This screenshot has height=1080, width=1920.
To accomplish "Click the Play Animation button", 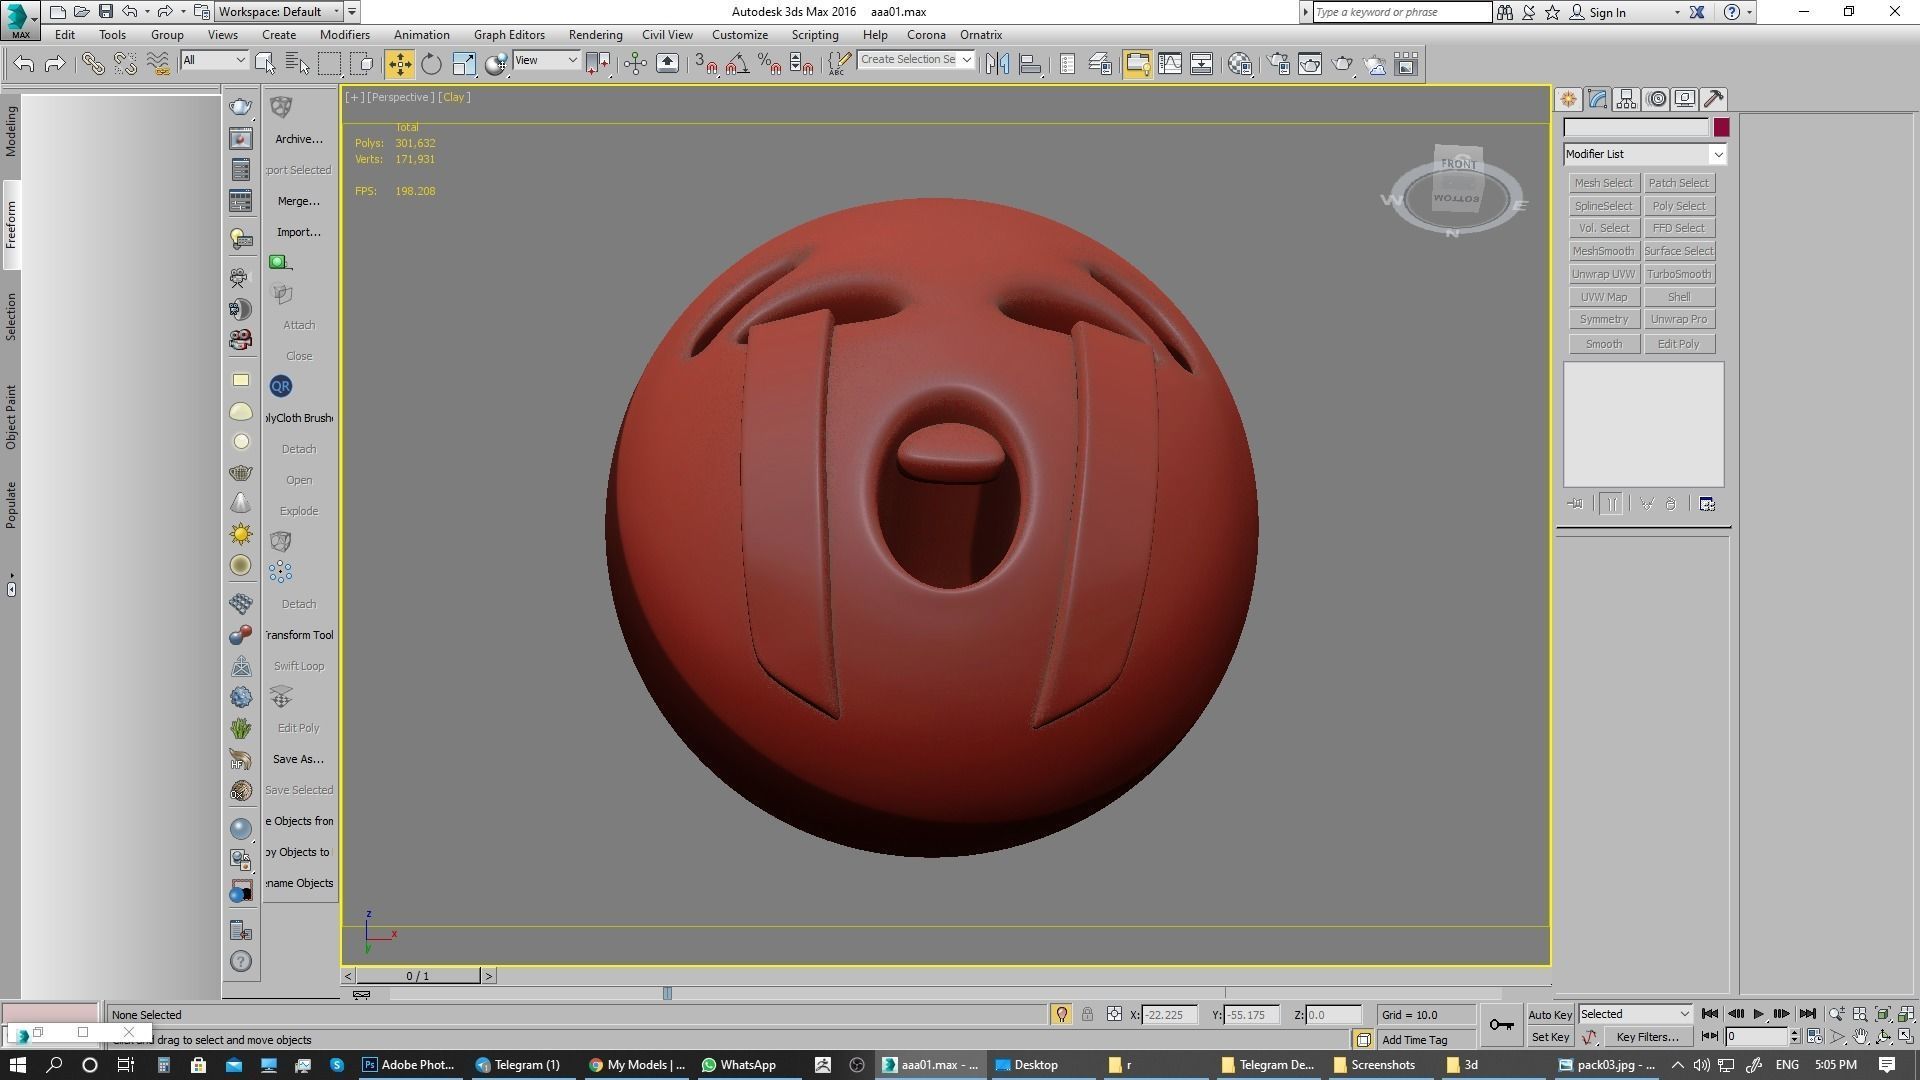I will click(1758, 1014).
